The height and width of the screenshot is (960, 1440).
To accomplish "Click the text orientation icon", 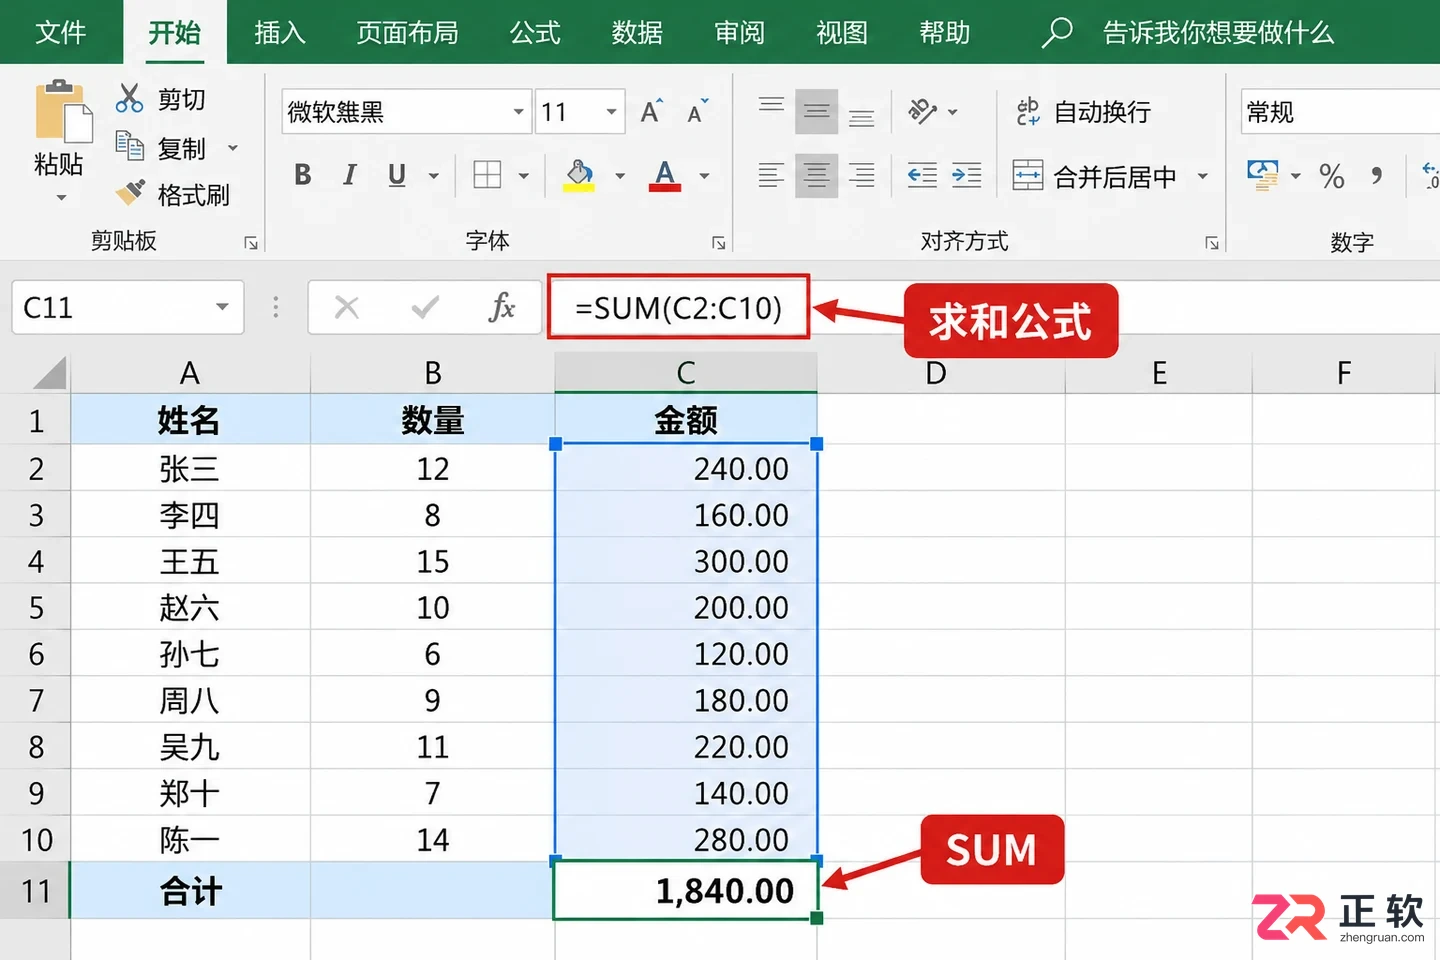I will tap(922, 111).
